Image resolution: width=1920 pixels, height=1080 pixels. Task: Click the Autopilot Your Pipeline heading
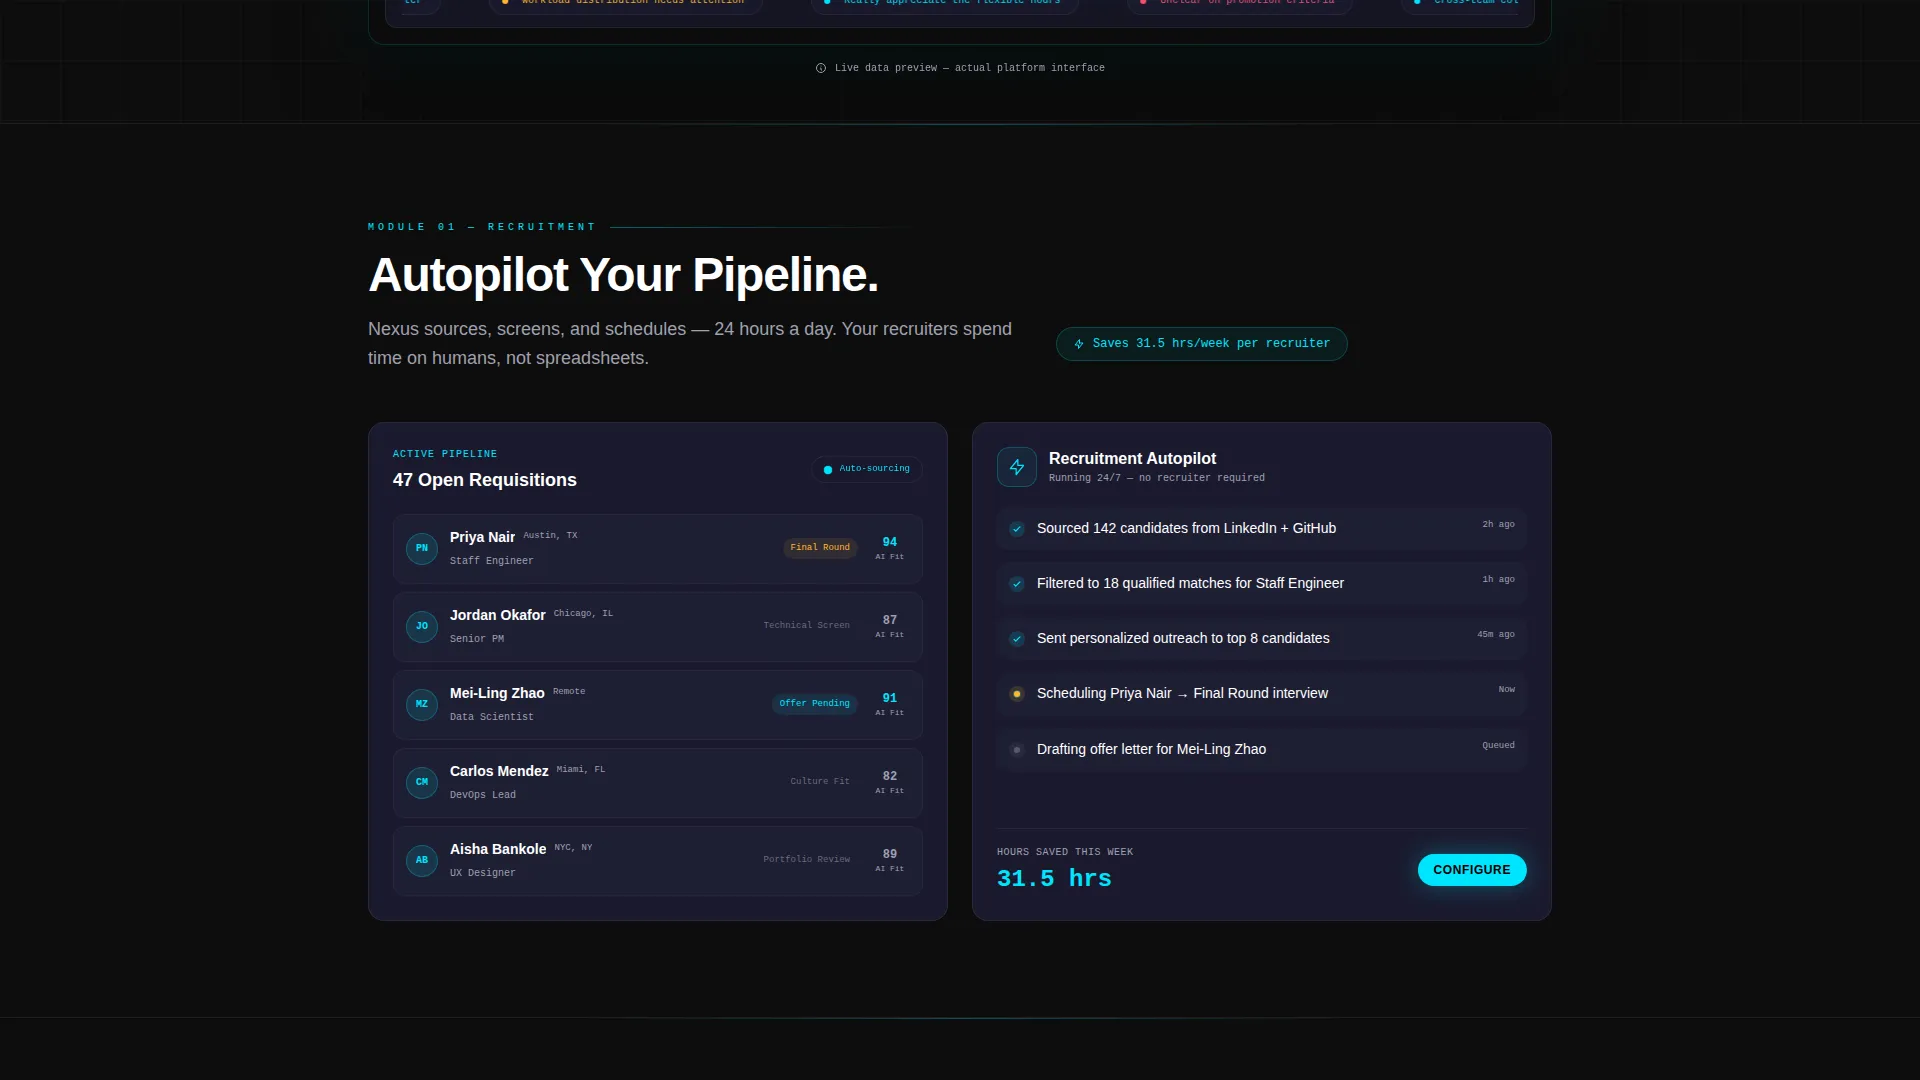[623, 275]
